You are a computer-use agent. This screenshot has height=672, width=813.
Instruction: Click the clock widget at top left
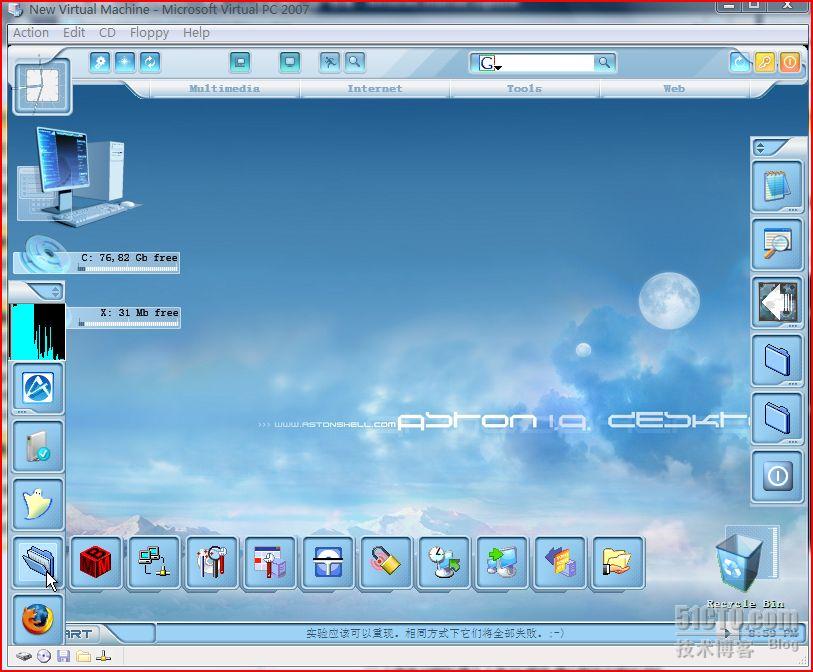pos(42,86)
